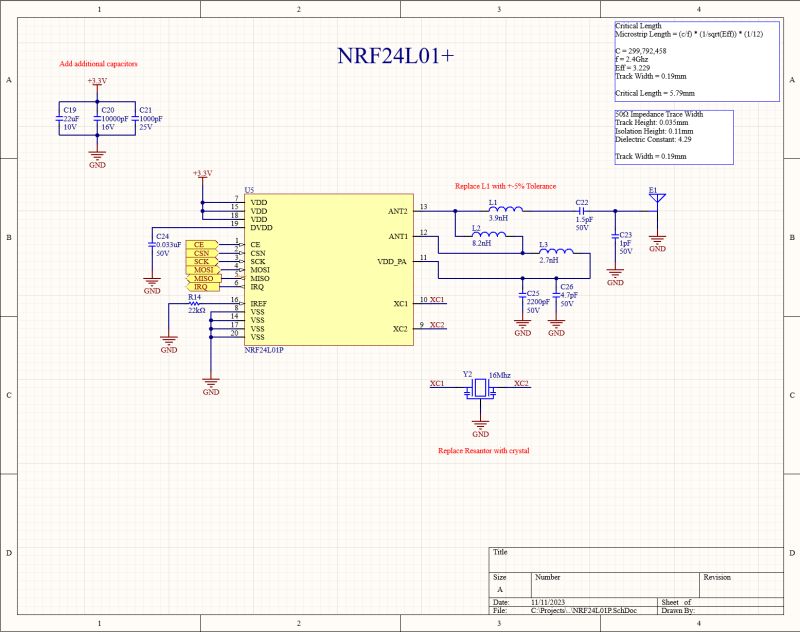Select the NRF24L01P component symbol U5
800x632 pixels.
330,270
